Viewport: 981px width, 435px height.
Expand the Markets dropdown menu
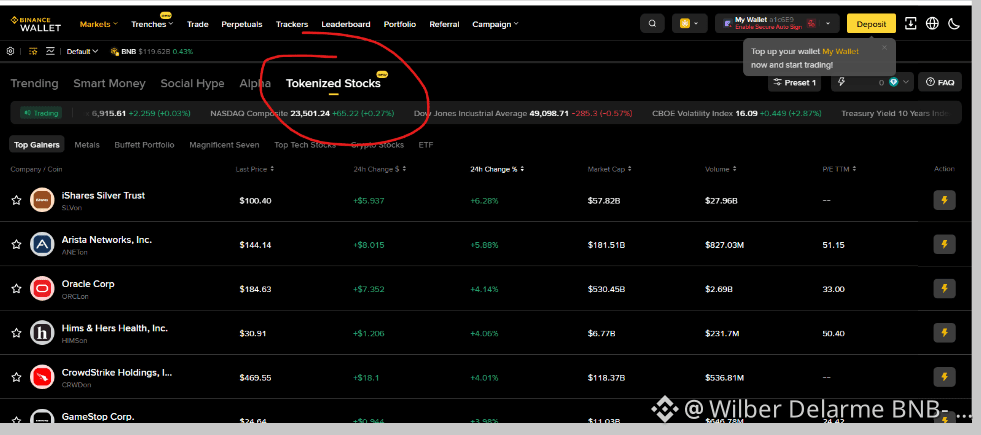99,24
